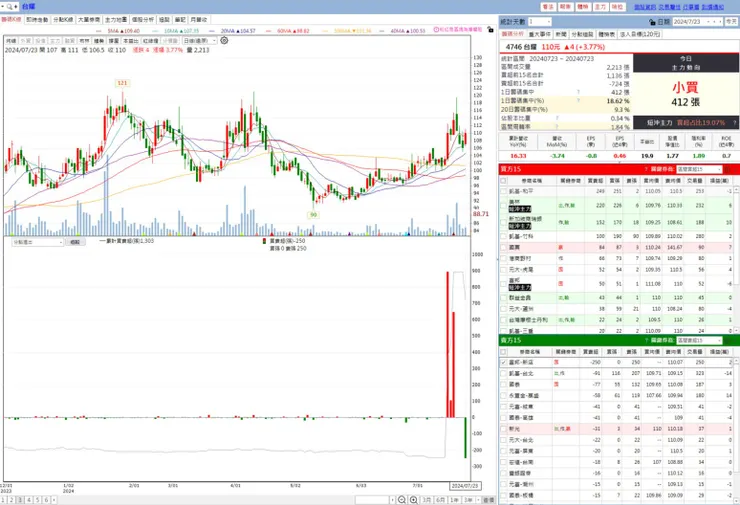Toggle 均線 overlay button
740x505 pixels.
(11, 41)
